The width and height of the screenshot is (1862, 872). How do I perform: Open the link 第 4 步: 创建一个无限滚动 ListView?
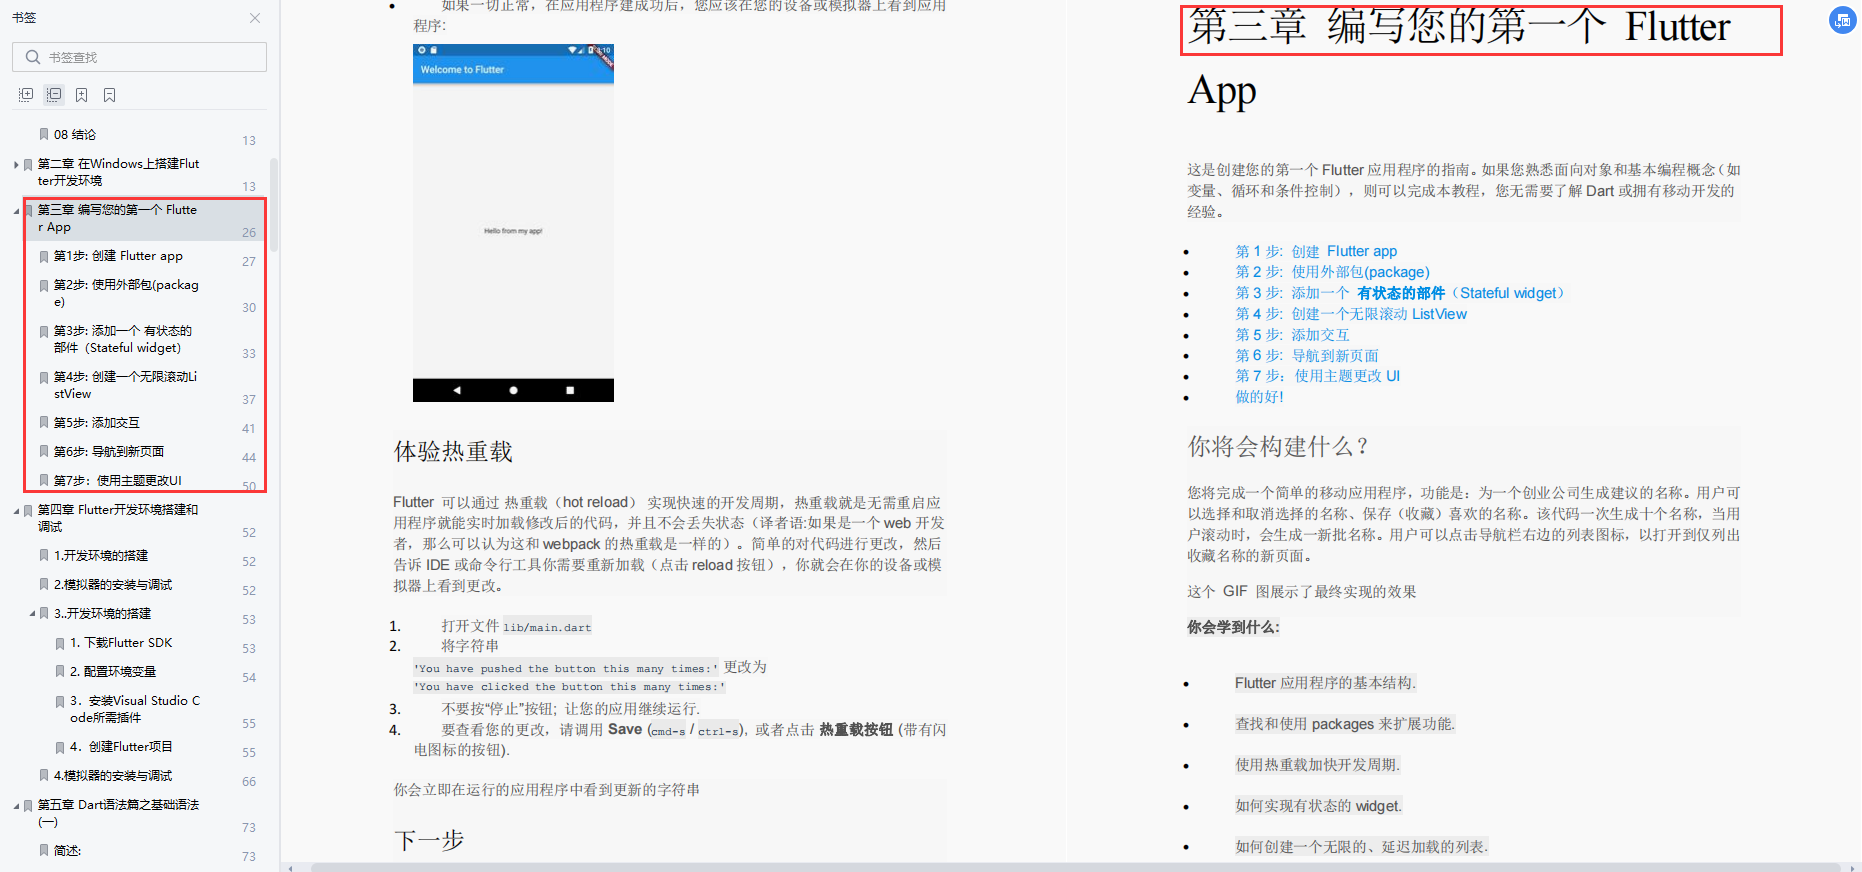1351,314
